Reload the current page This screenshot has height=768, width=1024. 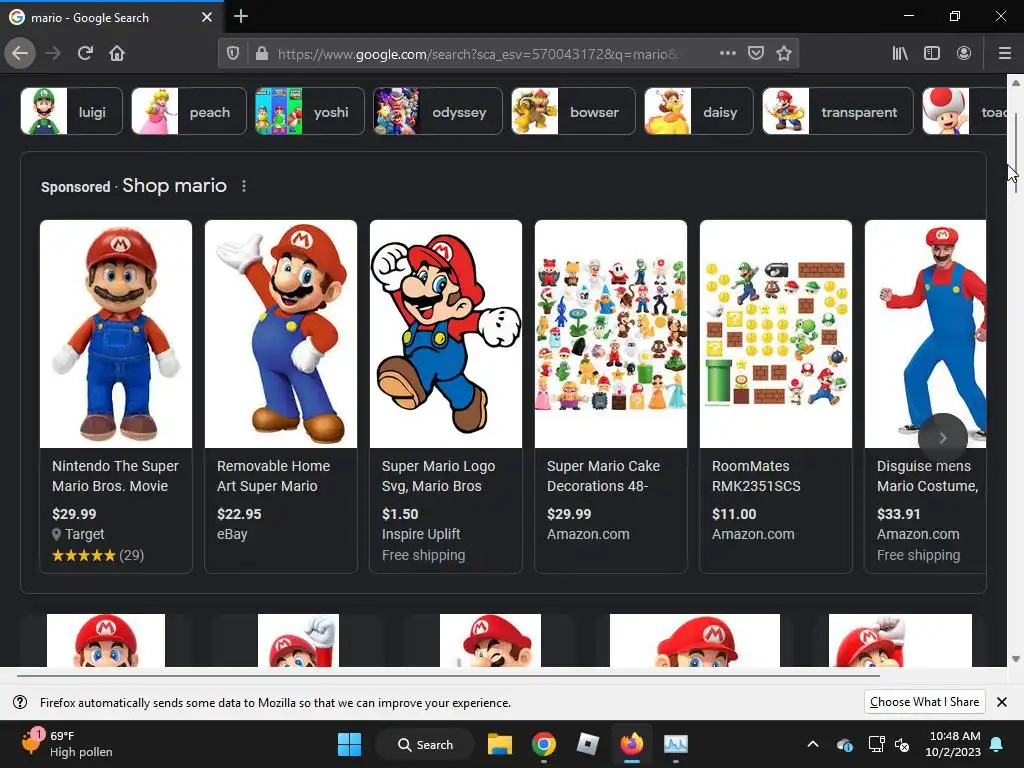point(86,53)
